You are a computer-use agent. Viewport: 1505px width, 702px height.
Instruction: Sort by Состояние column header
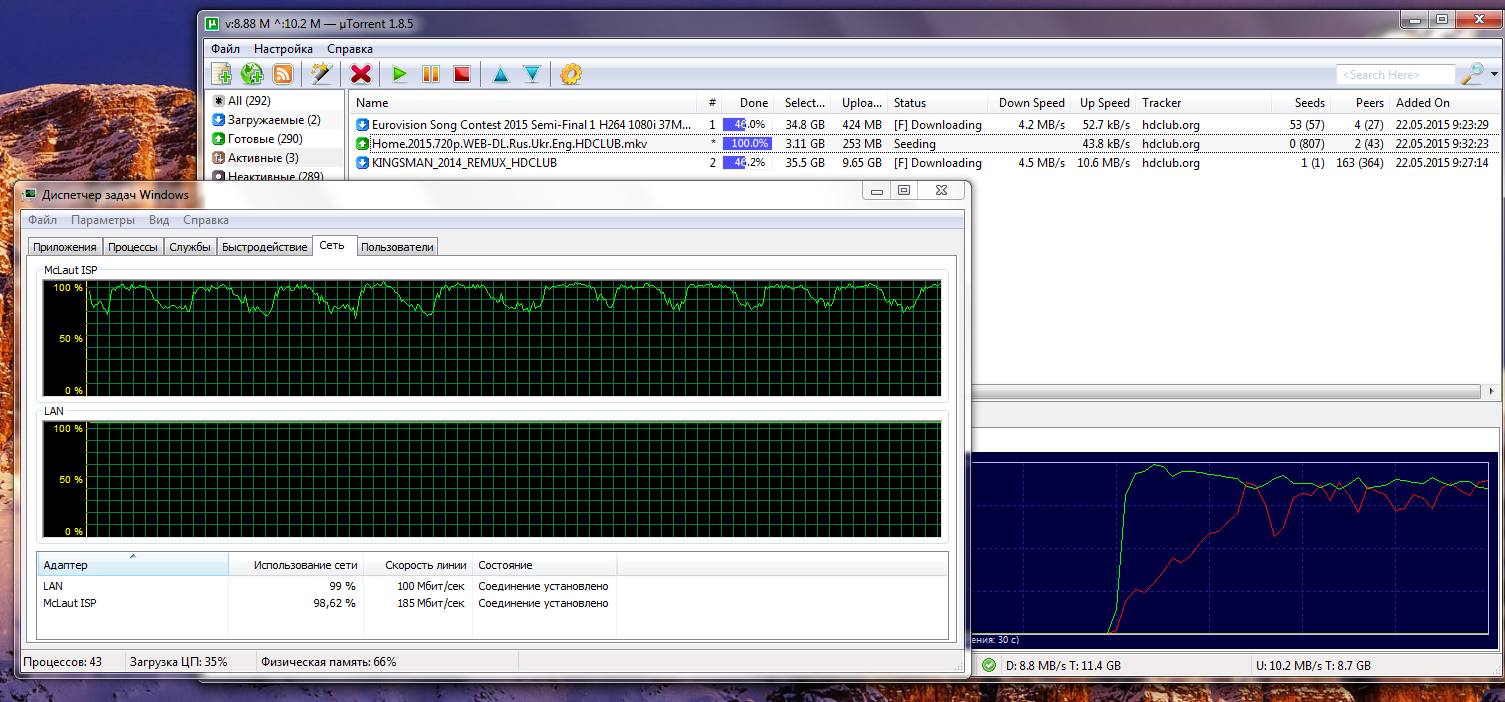pos(544,565)
